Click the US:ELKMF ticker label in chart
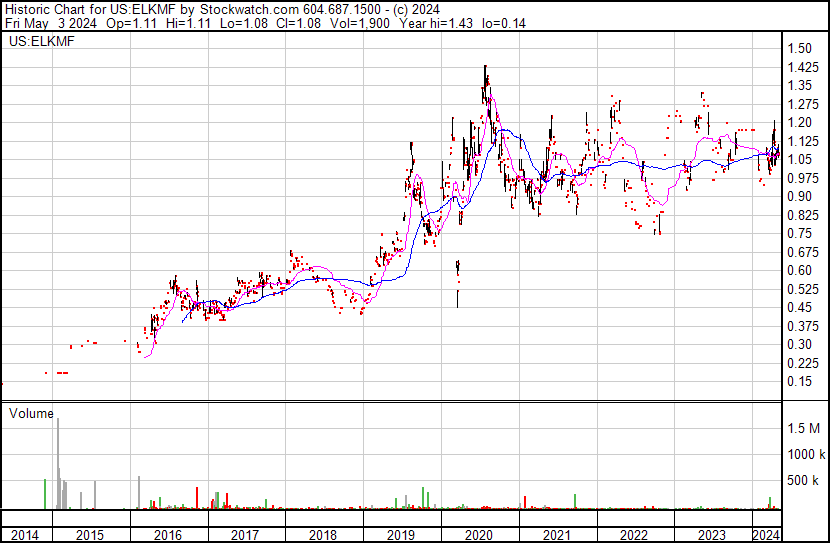The height and width of the screenshot is (543, 830). tap(42, 41)
